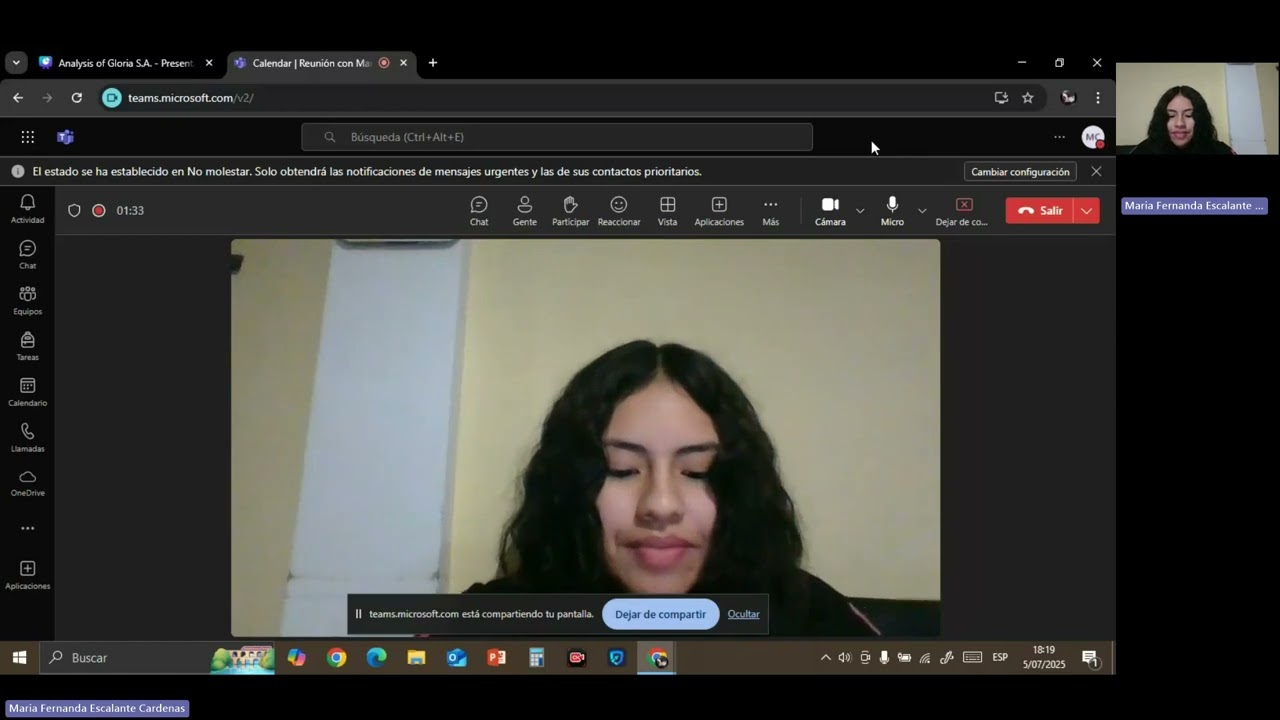Open the Actividad bell in Teams sidebar
Image resolution: width=1280 pixels, height=720 pixels.
27,209
